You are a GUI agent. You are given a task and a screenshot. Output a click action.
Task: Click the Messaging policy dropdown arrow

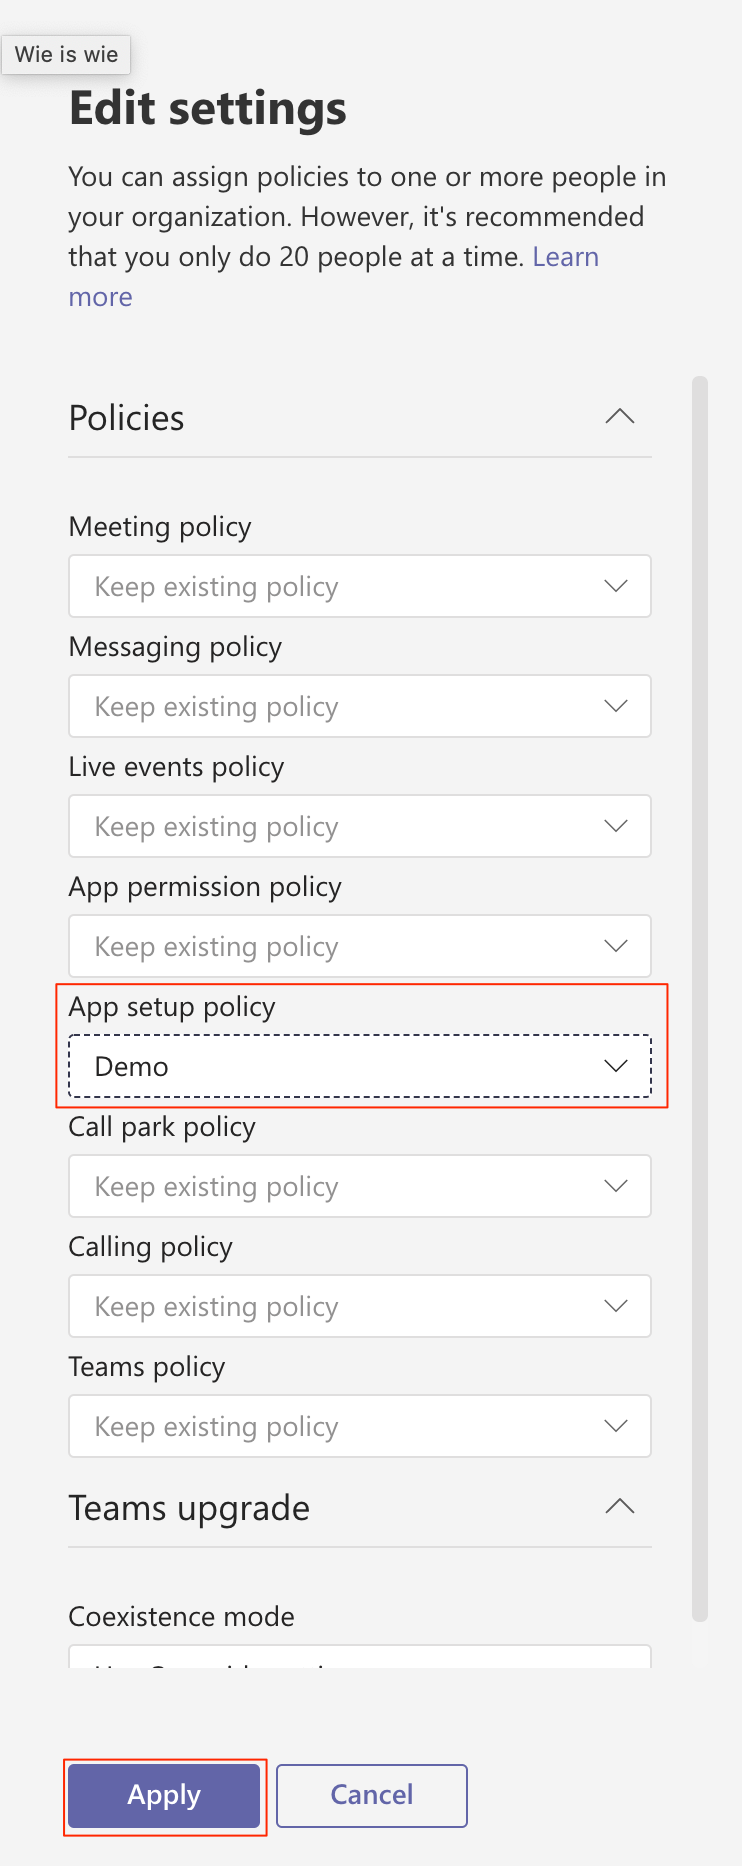click(x=617, y=706)
